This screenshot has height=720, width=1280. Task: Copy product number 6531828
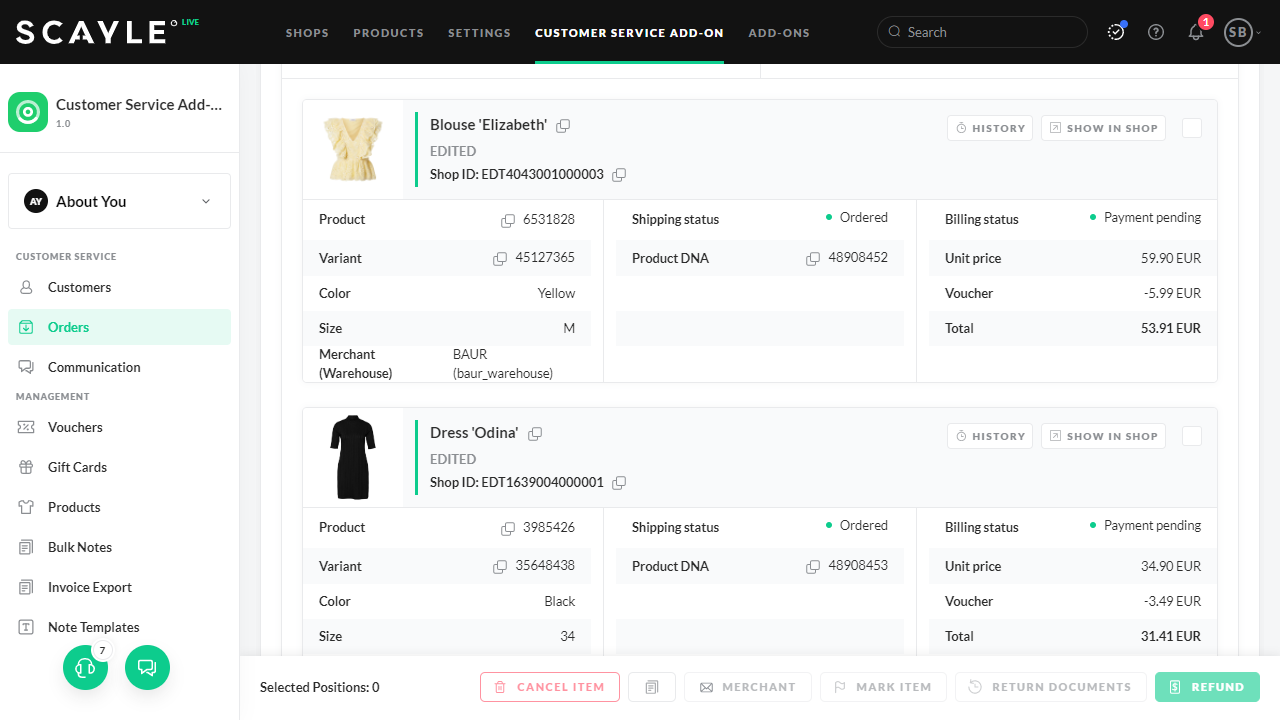(x=508, y=220)
